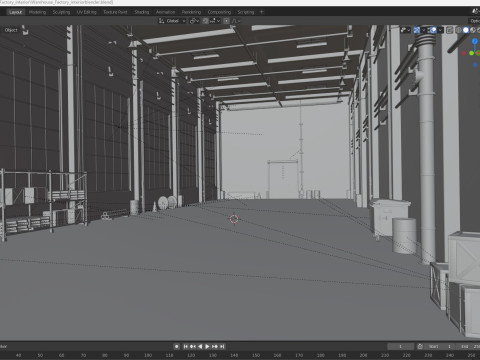
Task: Jump to the timeline end frame
Action: [x=222, y=346]
